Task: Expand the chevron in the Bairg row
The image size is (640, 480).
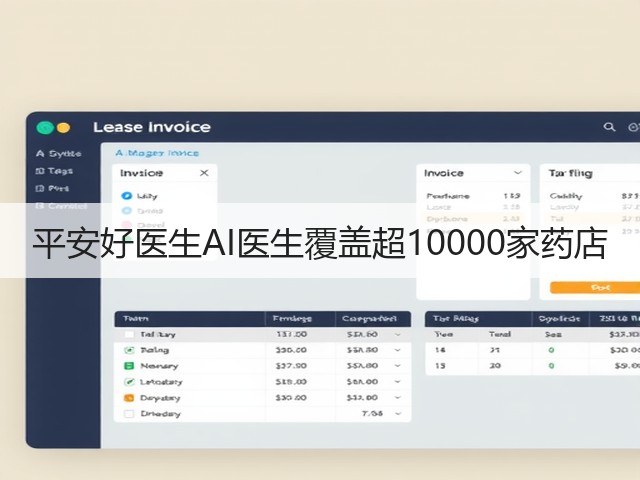Action: tap(398, 350)
